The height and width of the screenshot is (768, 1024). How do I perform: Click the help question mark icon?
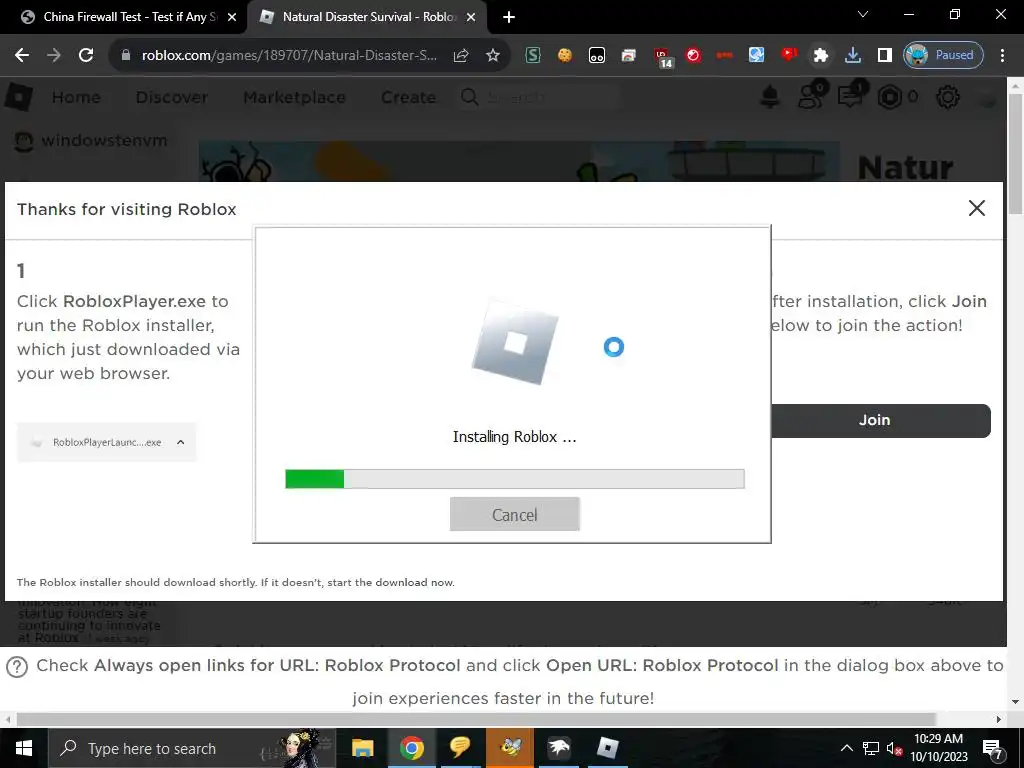pos(17,667)
